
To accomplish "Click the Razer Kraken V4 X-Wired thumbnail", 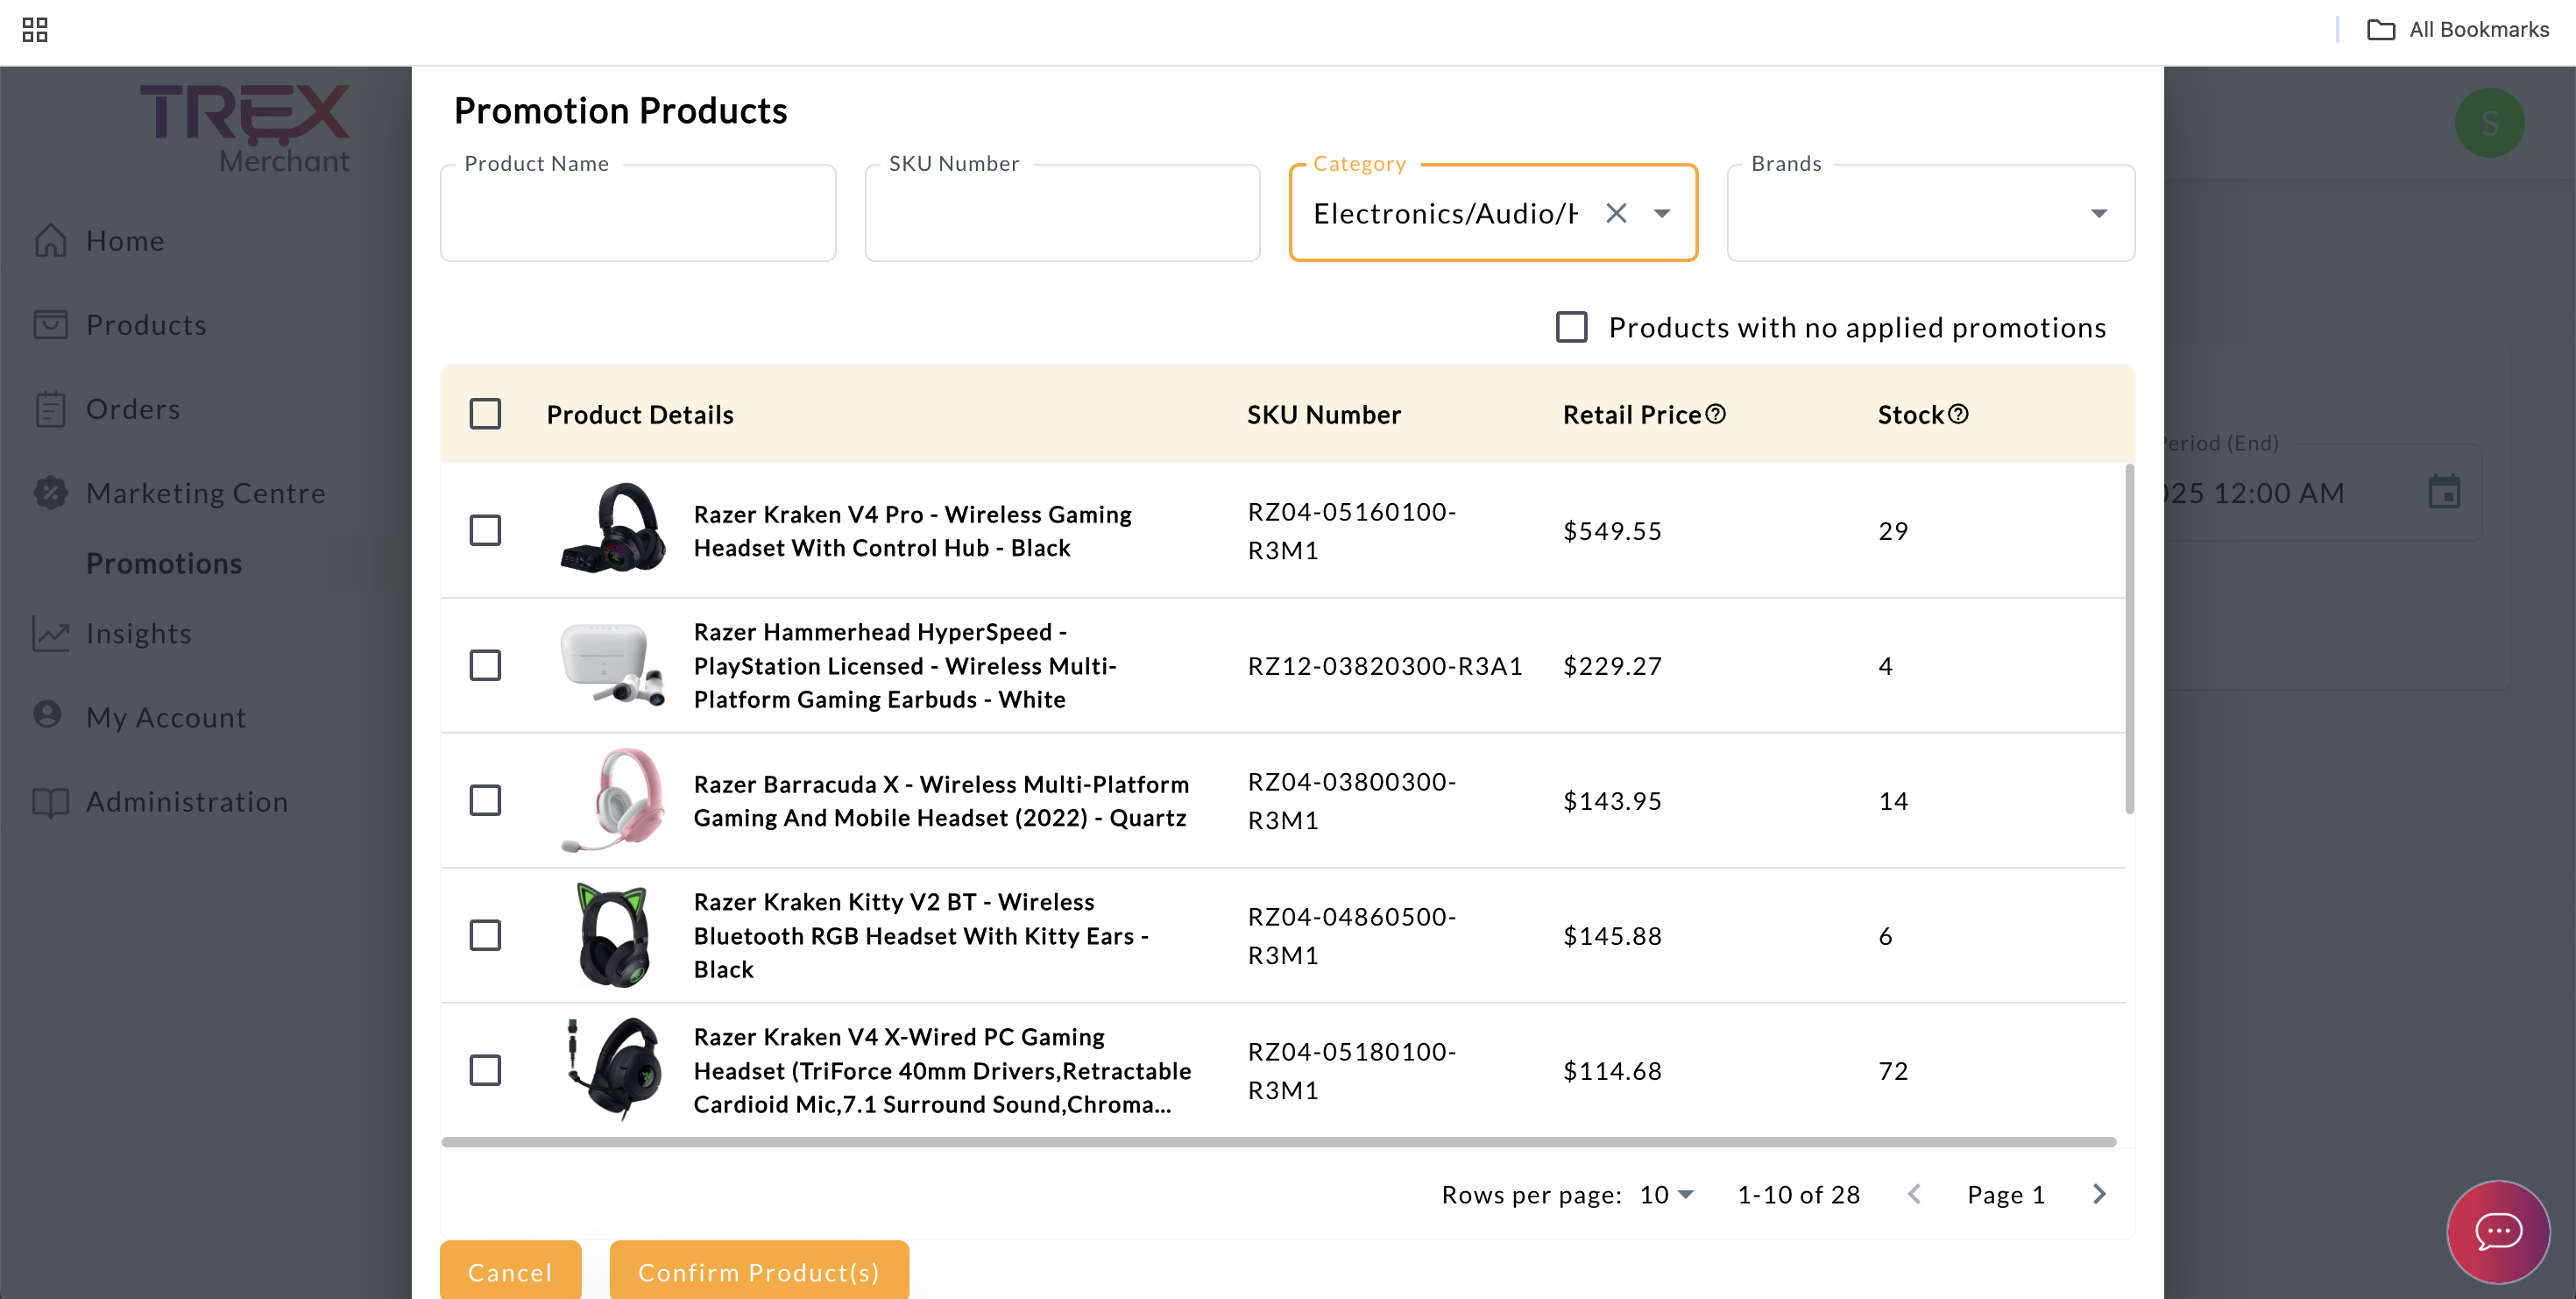I will (x=613, y=1069).
